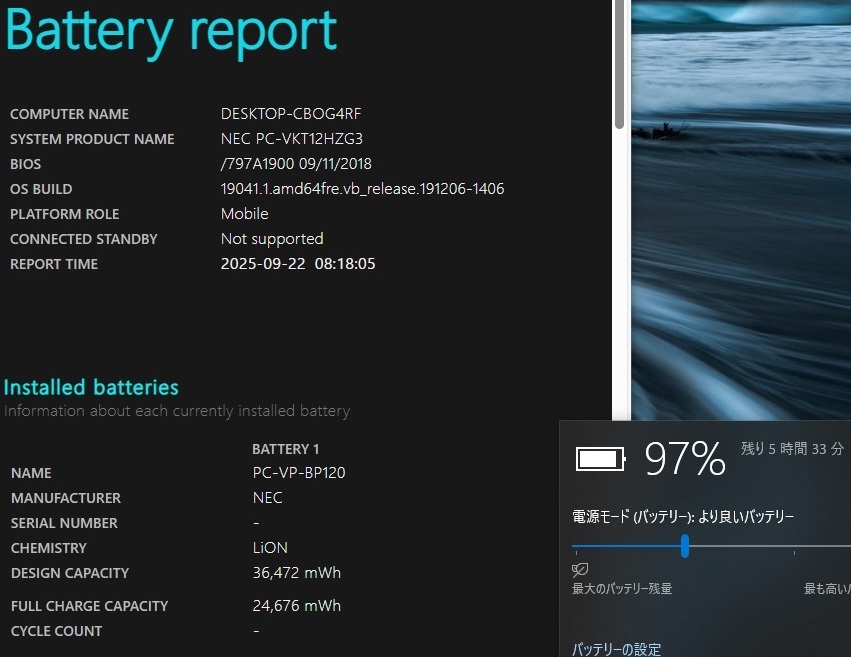The width and height of the screenshot is (851, 657).
Task: Click the 最大のバッテリー残量 slider label
Action: [x=622, y=589]
